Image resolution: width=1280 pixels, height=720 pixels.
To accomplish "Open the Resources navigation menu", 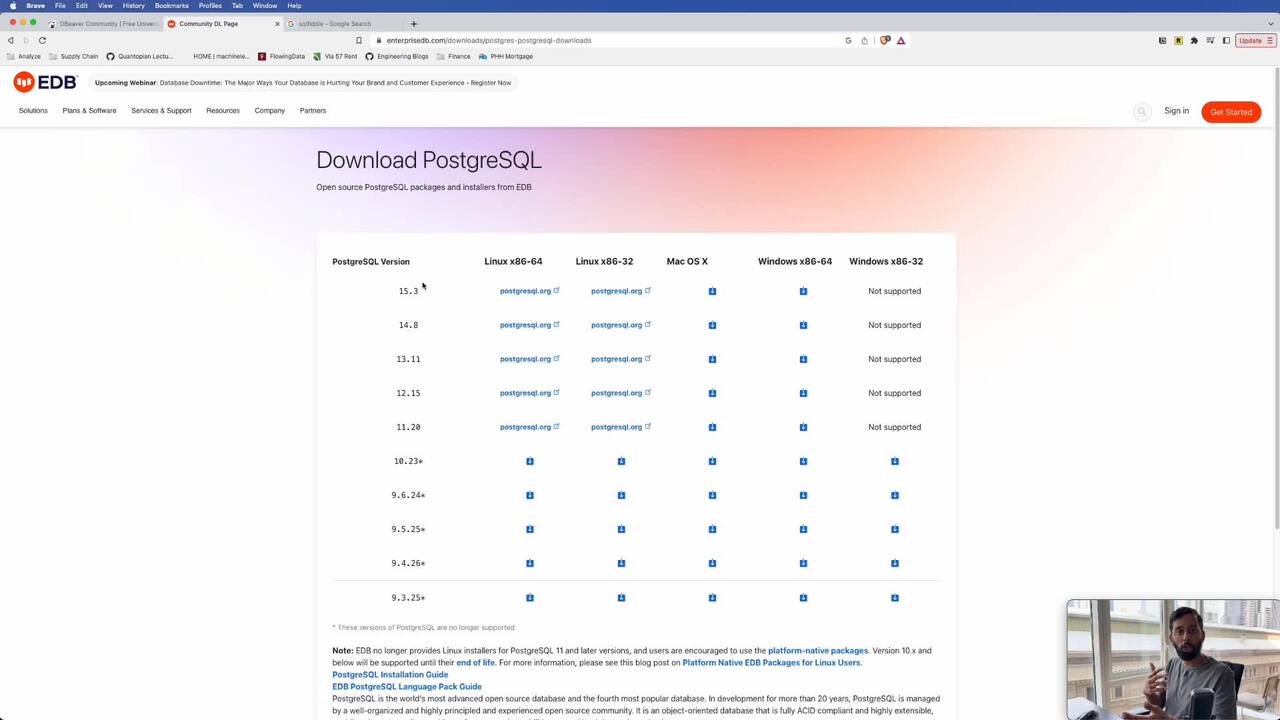I will coord(223,111).
